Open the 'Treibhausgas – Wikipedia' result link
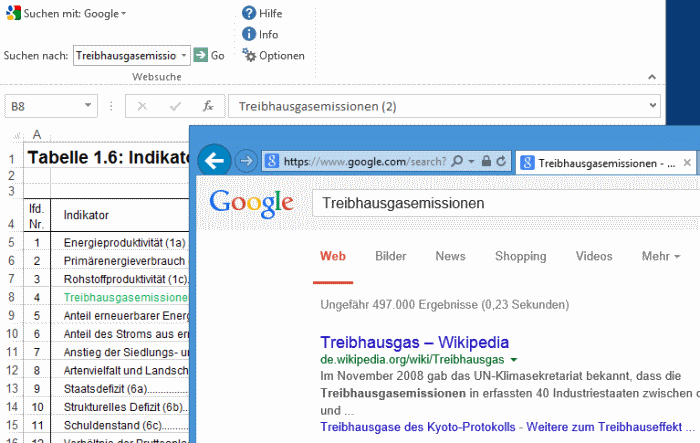 414,343
